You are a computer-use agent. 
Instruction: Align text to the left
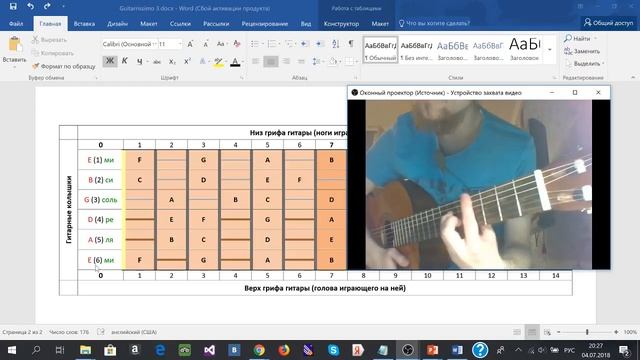(256, 62)
